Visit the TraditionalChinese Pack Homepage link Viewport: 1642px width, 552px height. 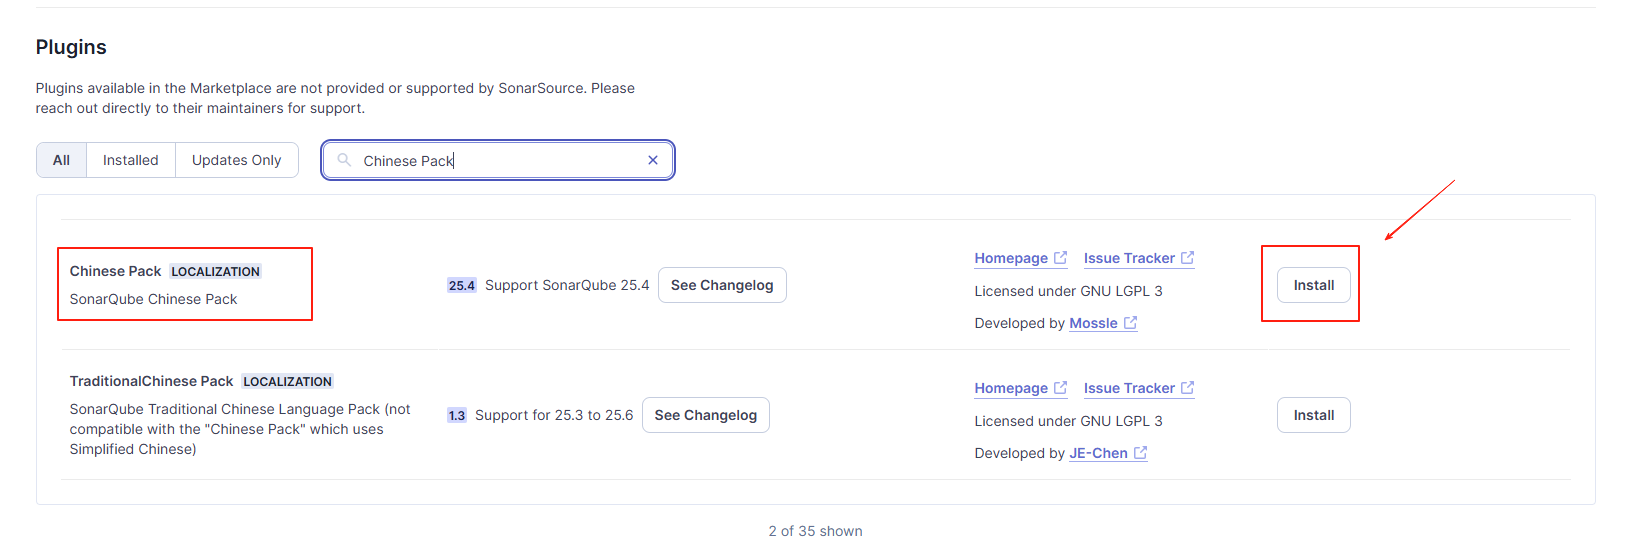pos(1011,388)
